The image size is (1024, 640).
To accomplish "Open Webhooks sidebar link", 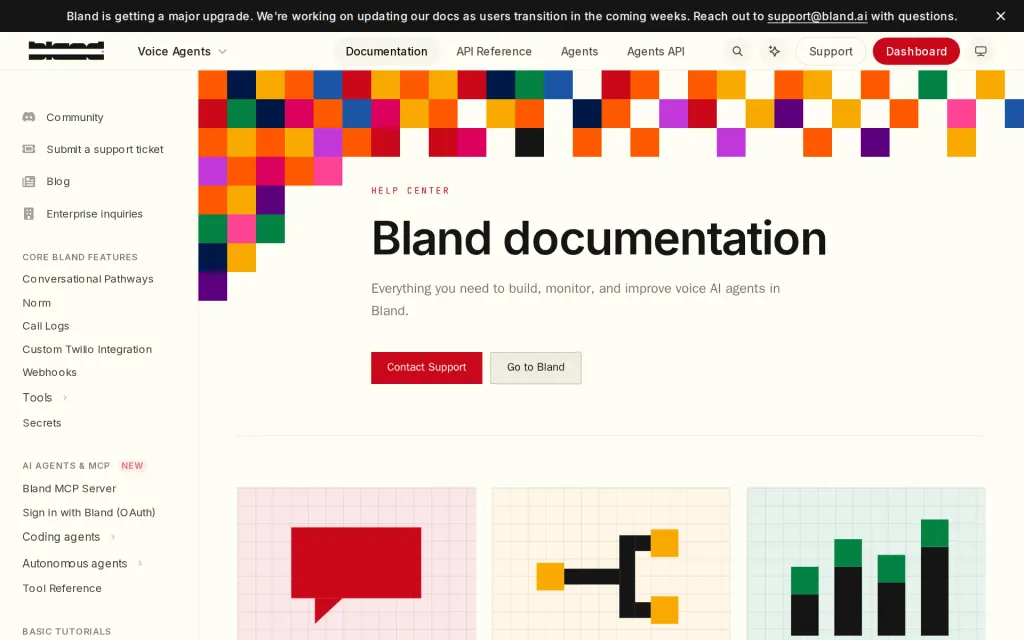I will [x=50, y=372].
